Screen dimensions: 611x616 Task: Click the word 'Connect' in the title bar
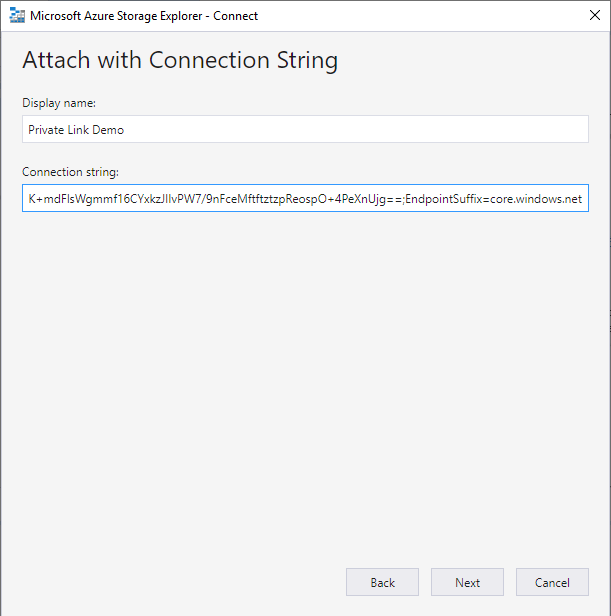click(235, 16)
